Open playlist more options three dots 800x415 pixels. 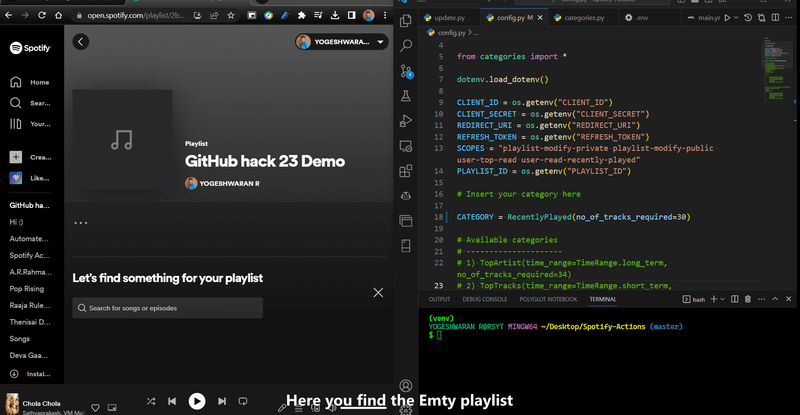(81, 223)
